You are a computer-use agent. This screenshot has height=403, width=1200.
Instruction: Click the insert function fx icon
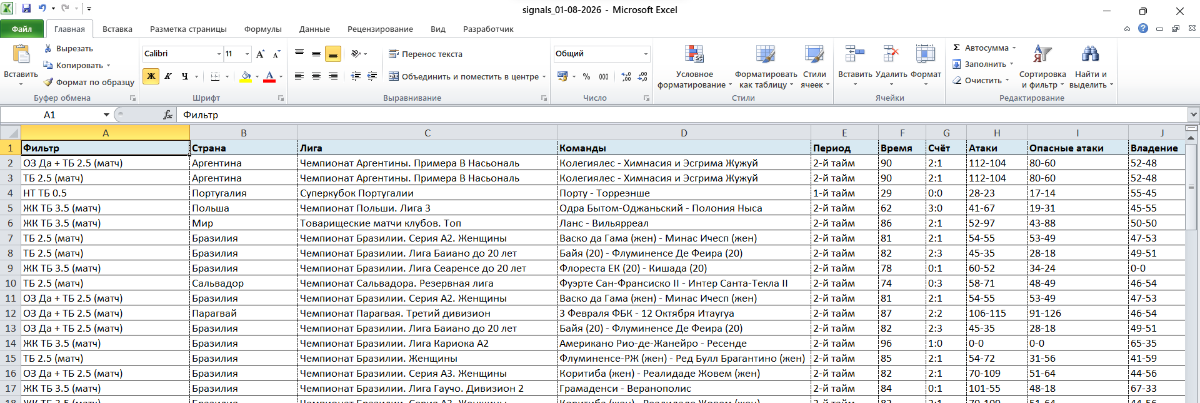point(168,115)
